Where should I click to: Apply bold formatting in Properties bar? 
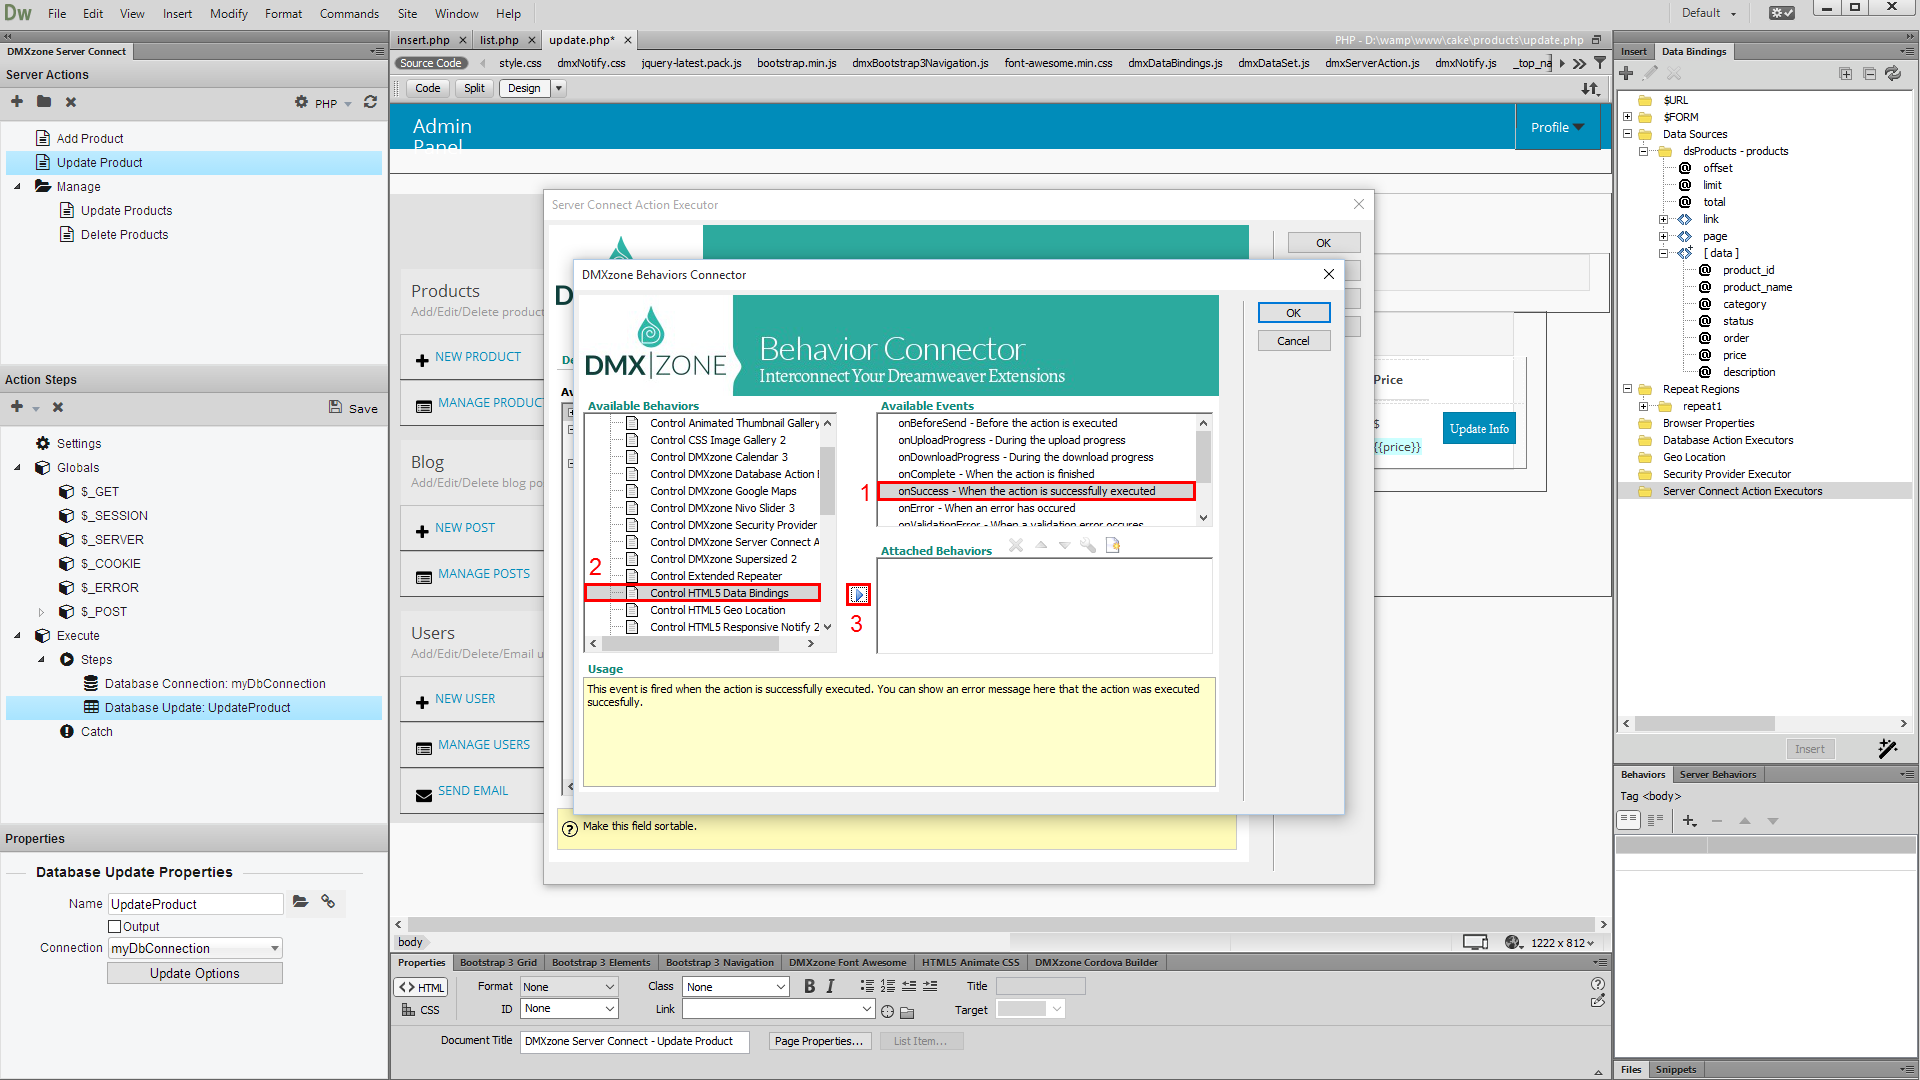(x=809, y=986)
